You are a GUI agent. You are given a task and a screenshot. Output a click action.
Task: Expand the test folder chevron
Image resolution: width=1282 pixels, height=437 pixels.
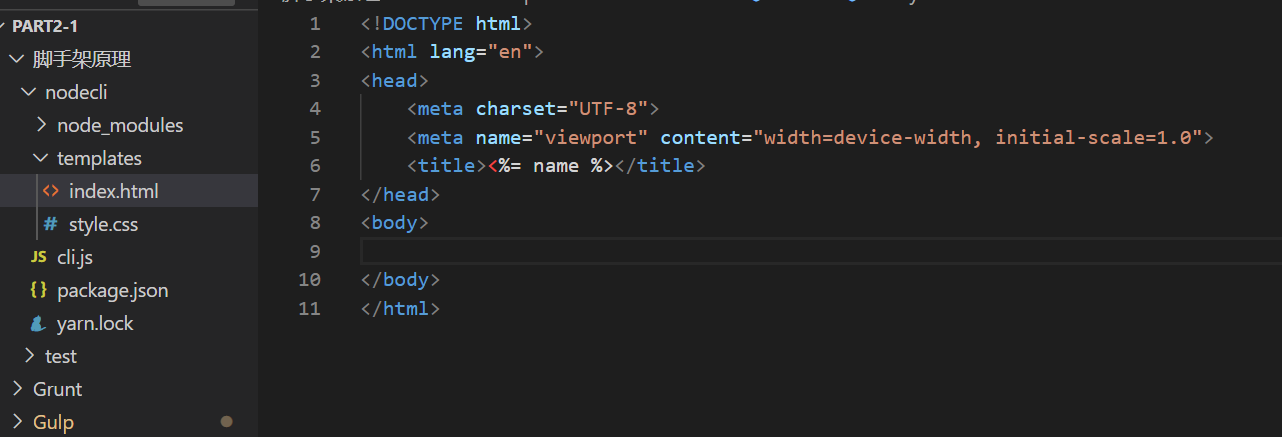(x=29, y=356)
